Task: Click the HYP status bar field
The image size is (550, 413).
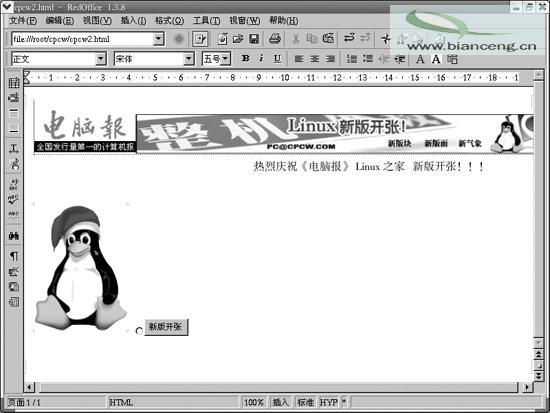Action: pos(329,402)
